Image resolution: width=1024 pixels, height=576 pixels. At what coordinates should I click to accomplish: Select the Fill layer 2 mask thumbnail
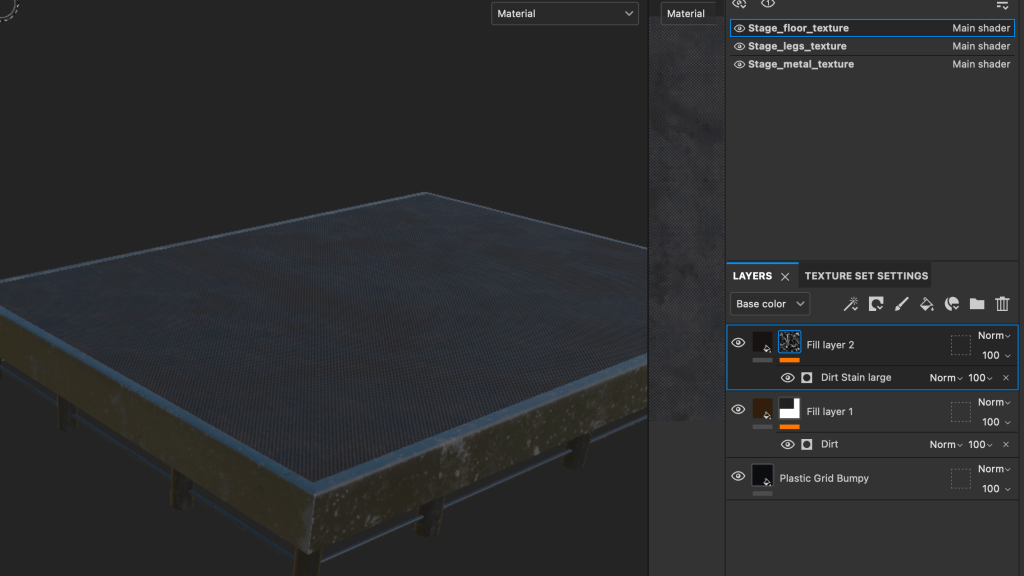point(789,342)
